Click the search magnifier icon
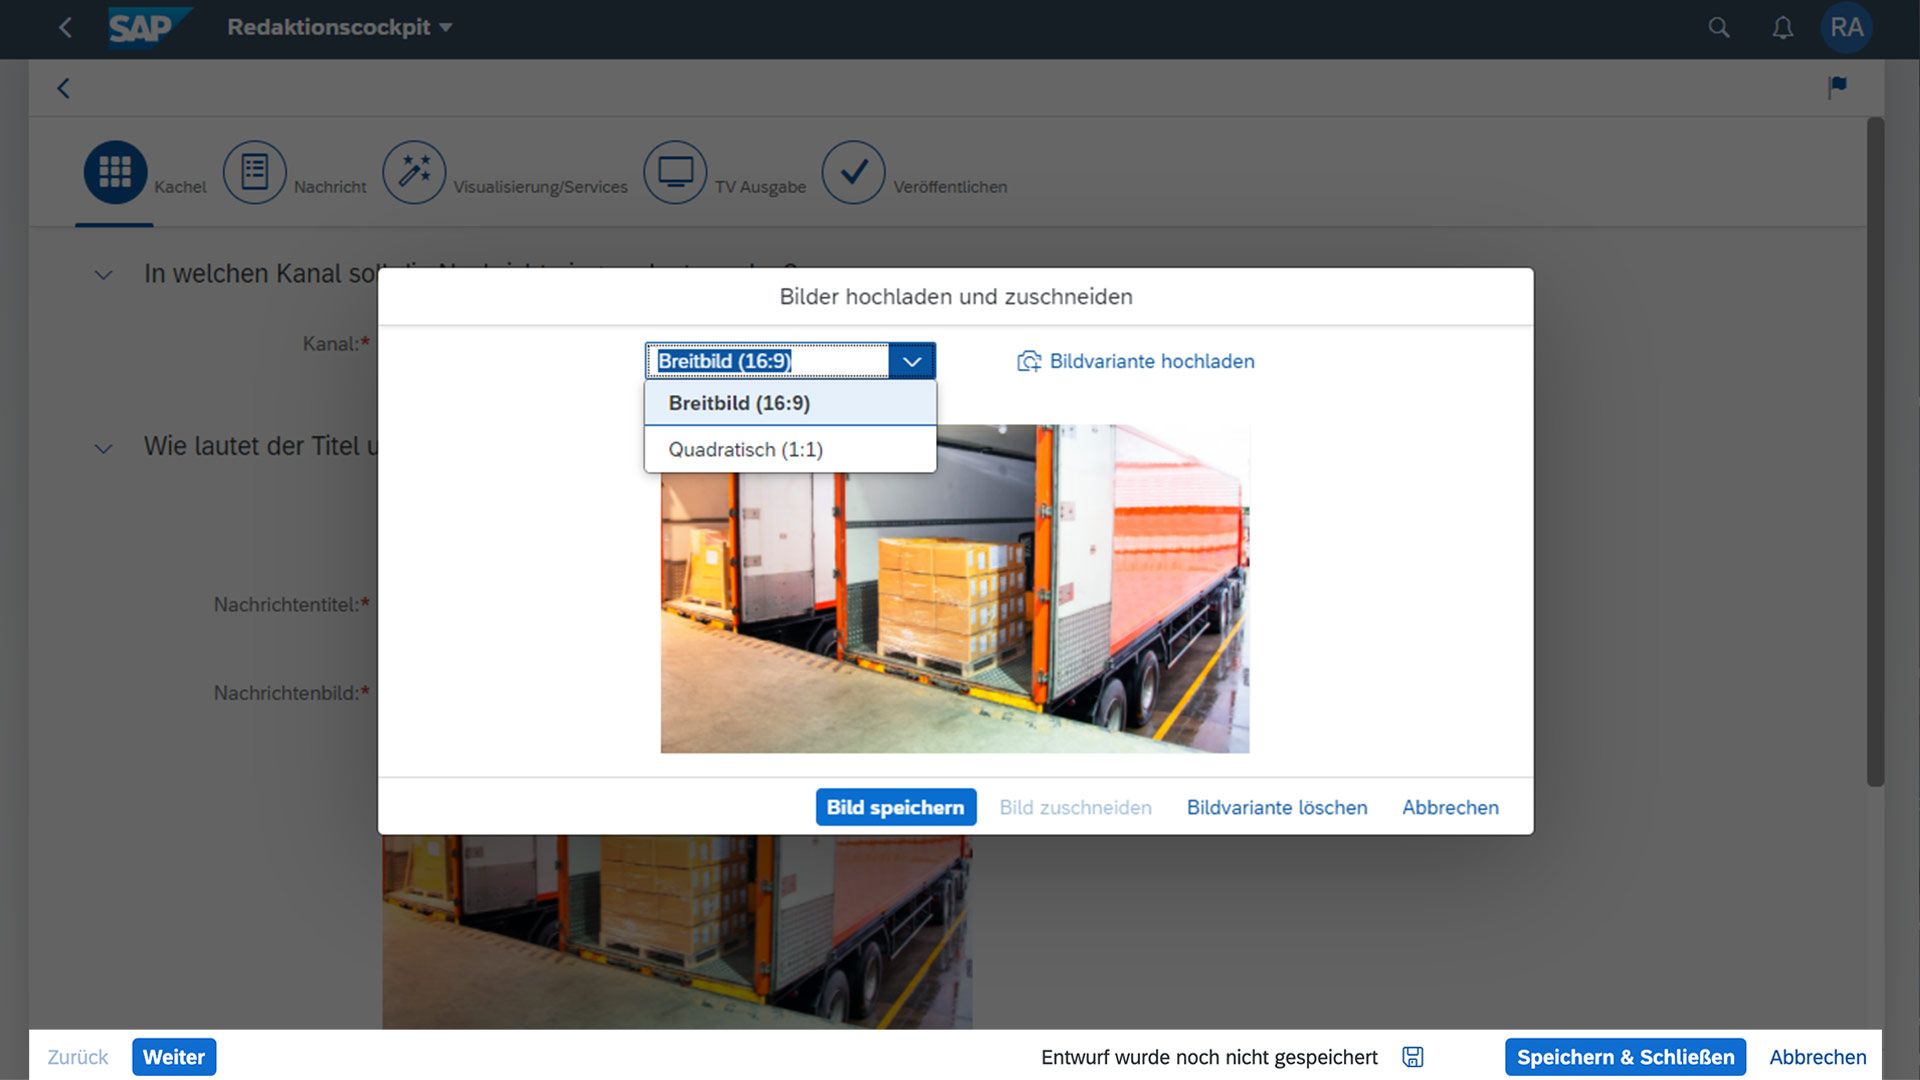1920x1080 pixels. (x=1718, y=28)
